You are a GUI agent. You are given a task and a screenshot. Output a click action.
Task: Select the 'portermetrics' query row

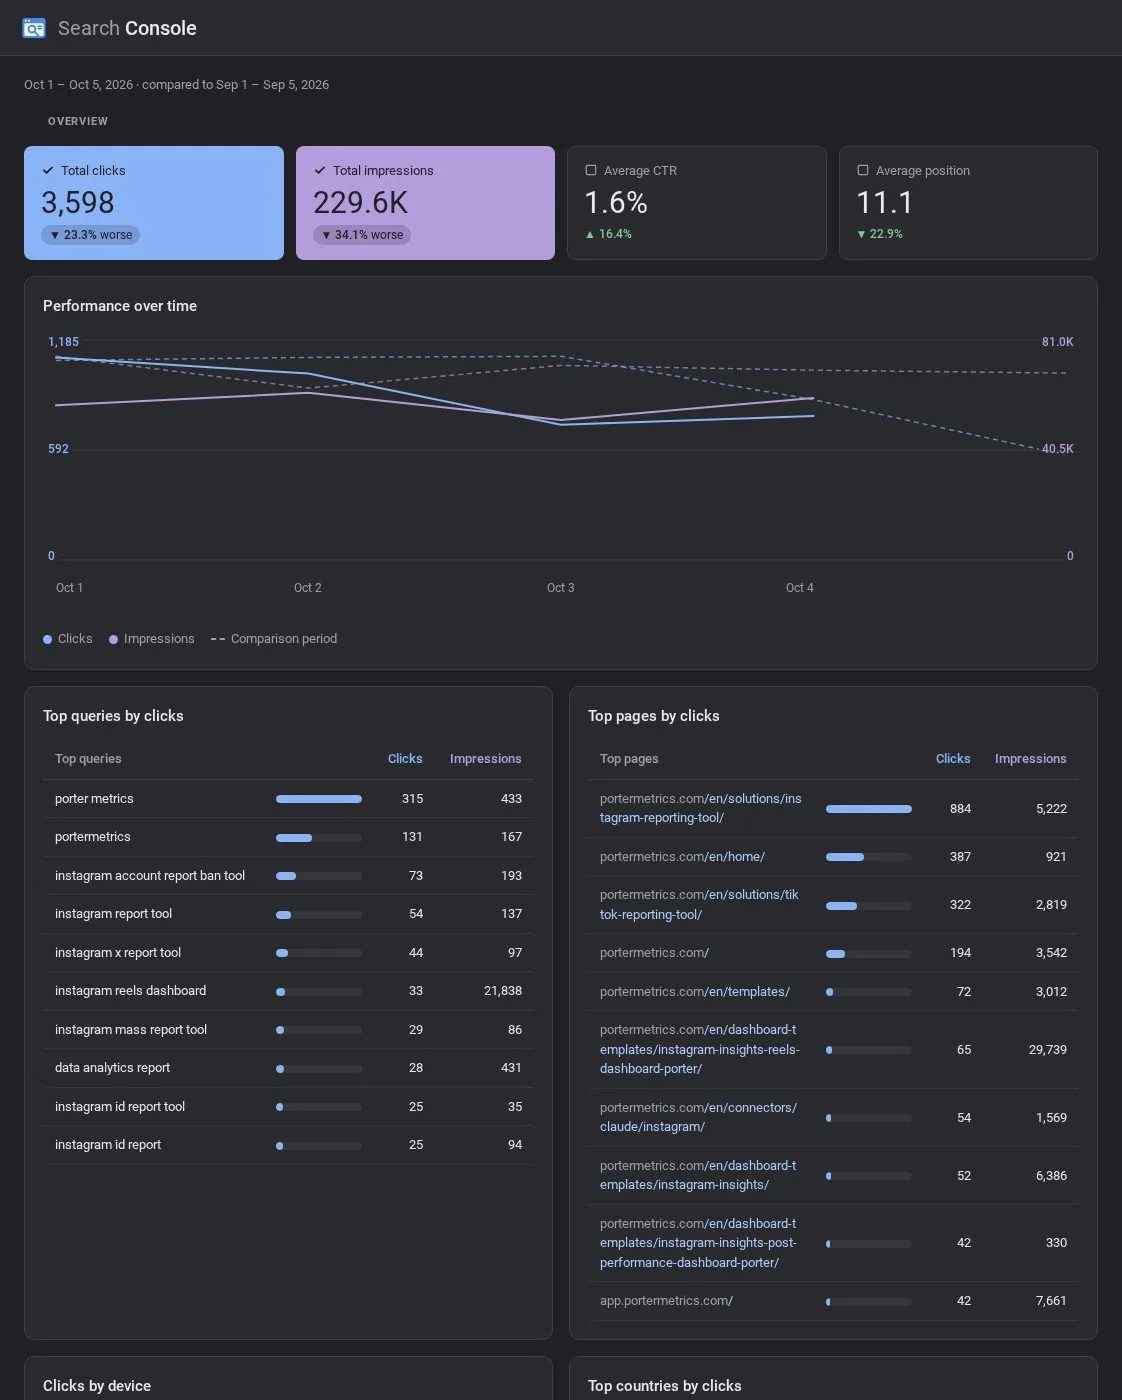point(288,837)
